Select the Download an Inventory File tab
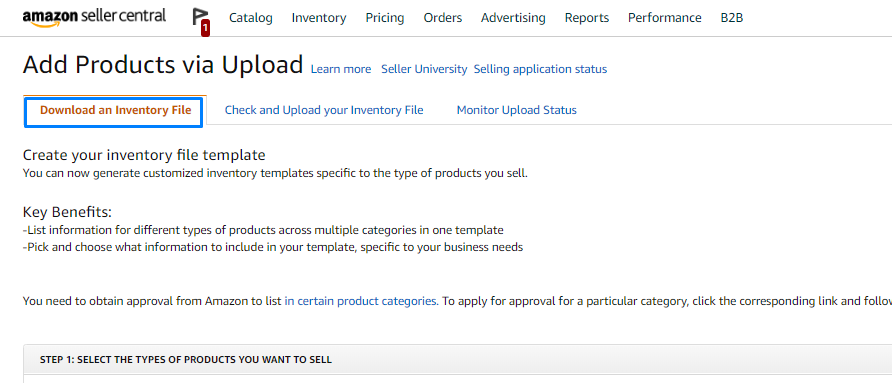Image resolution: width=892 pixels, height=383 pixels. 115,110
